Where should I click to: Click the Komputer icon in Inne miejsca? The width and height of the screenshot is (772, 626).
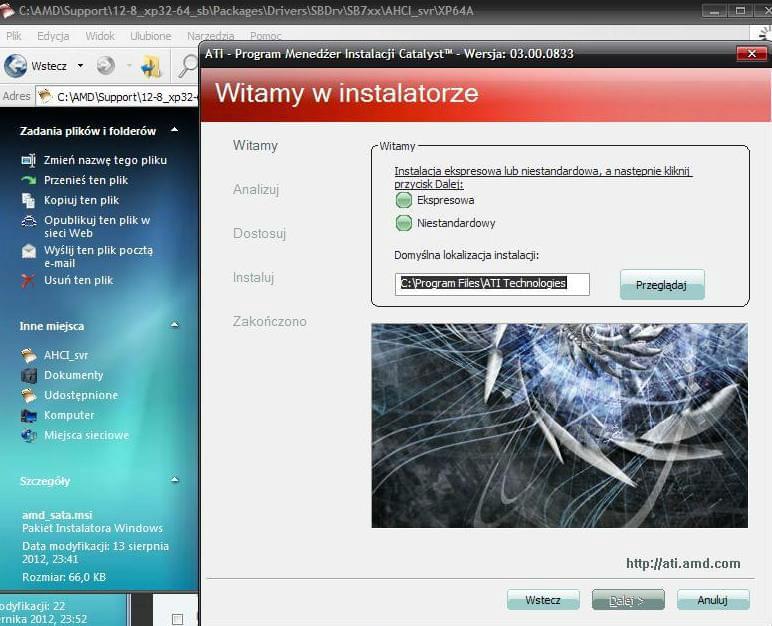pyautogui.click(x=29, y=415)
